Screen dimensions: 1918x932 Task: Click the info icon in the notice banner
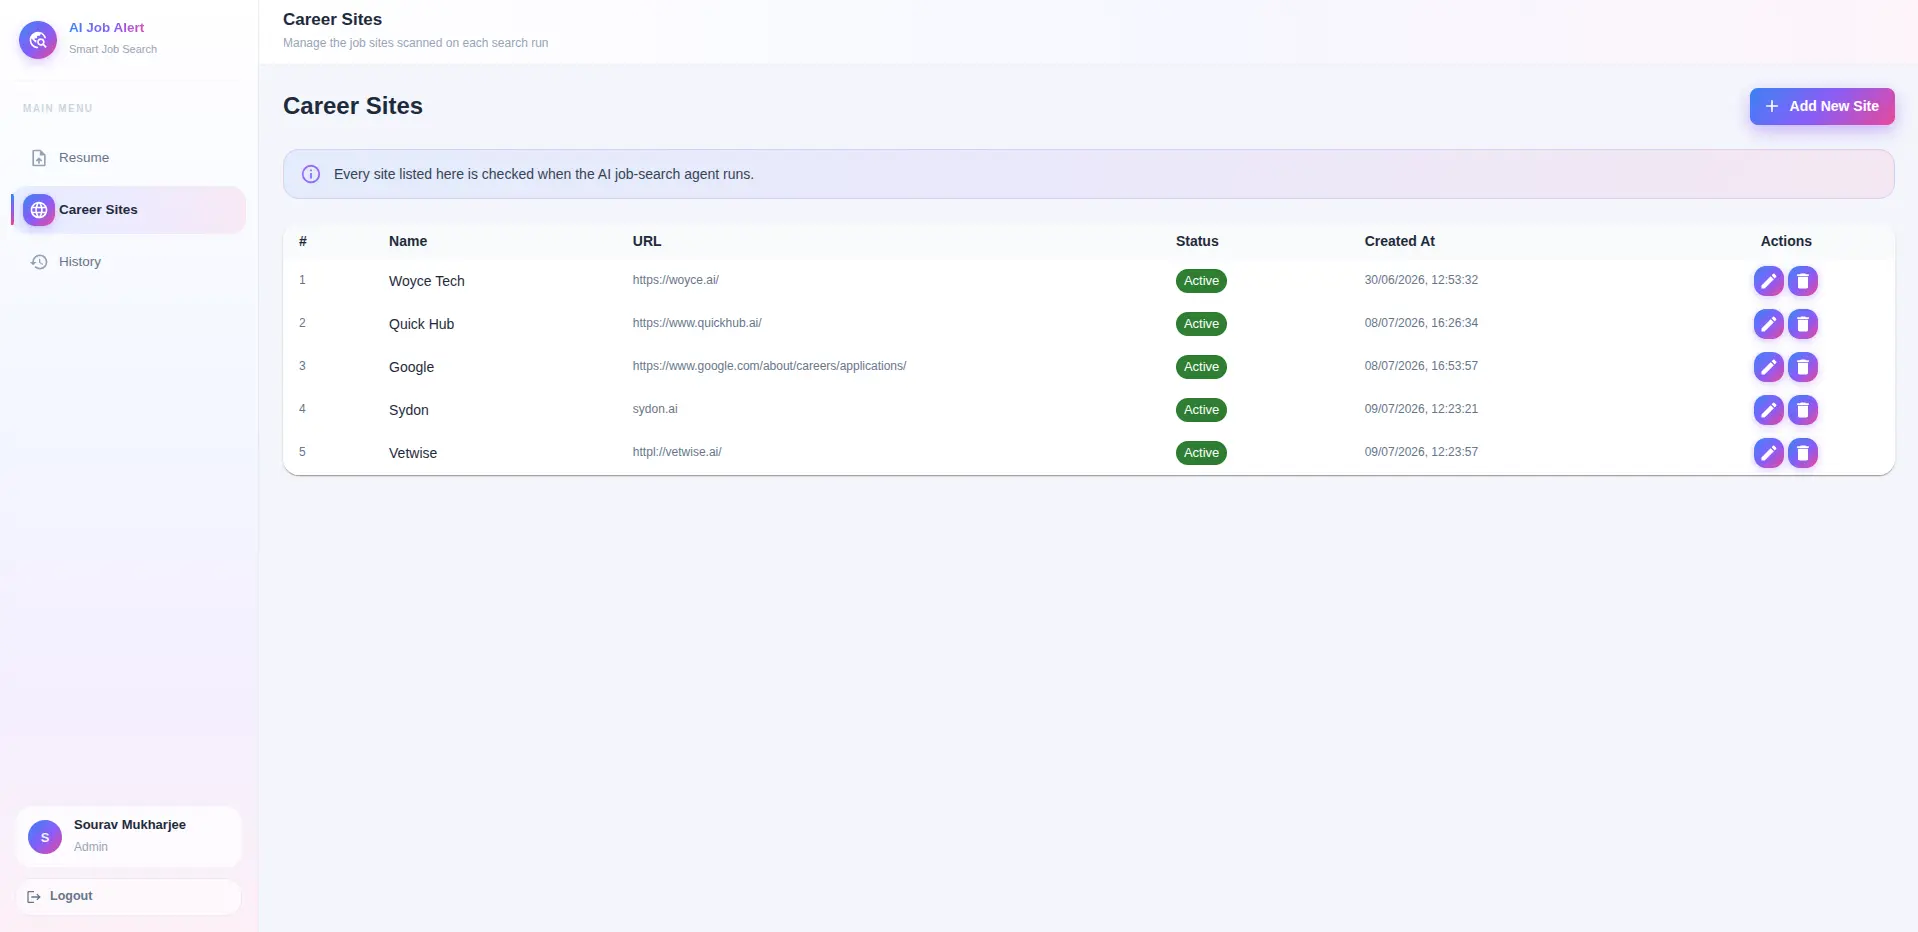click(x=311, y=174)
